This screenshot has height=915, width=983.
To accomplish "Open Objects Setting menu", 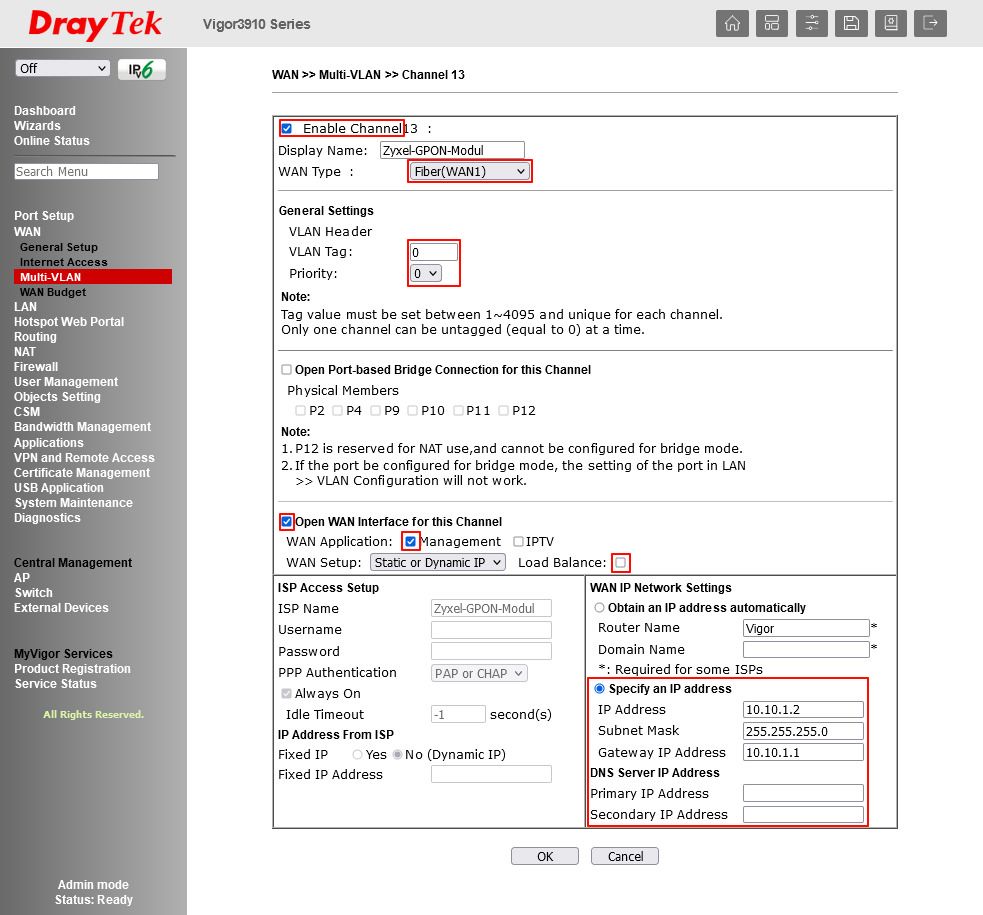I will coord(57,397).
